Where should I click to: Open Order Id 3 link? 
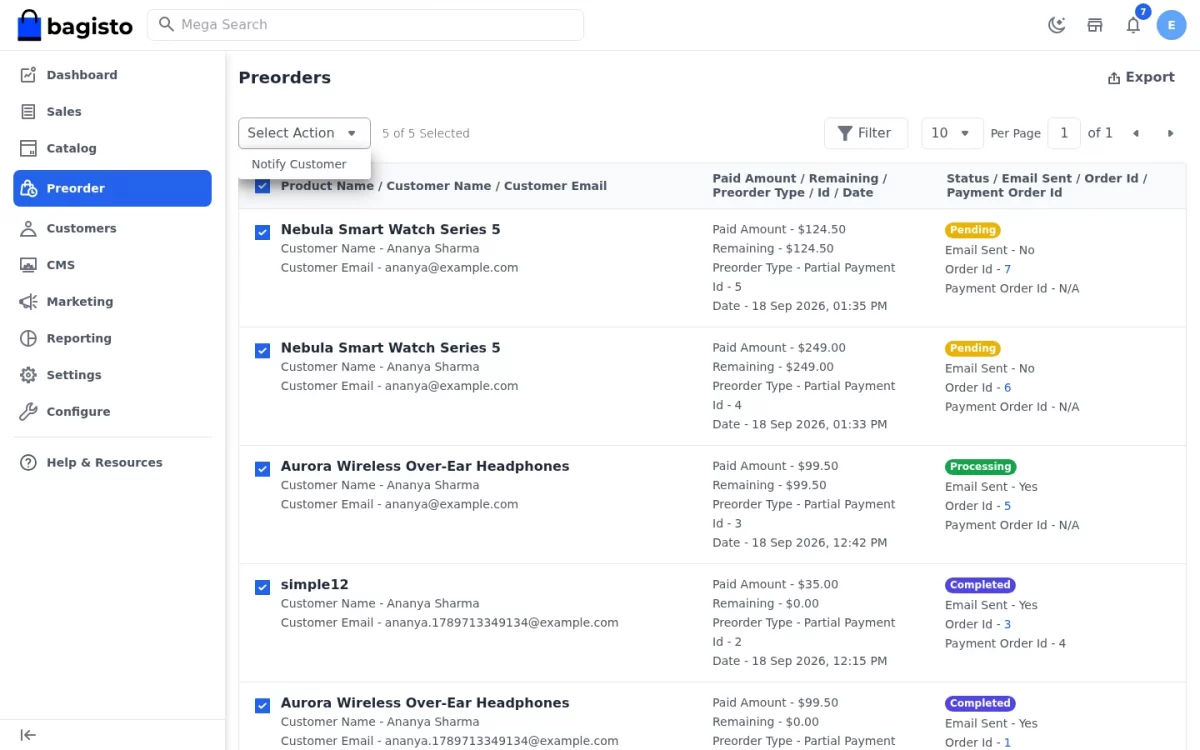[1007, 624]
